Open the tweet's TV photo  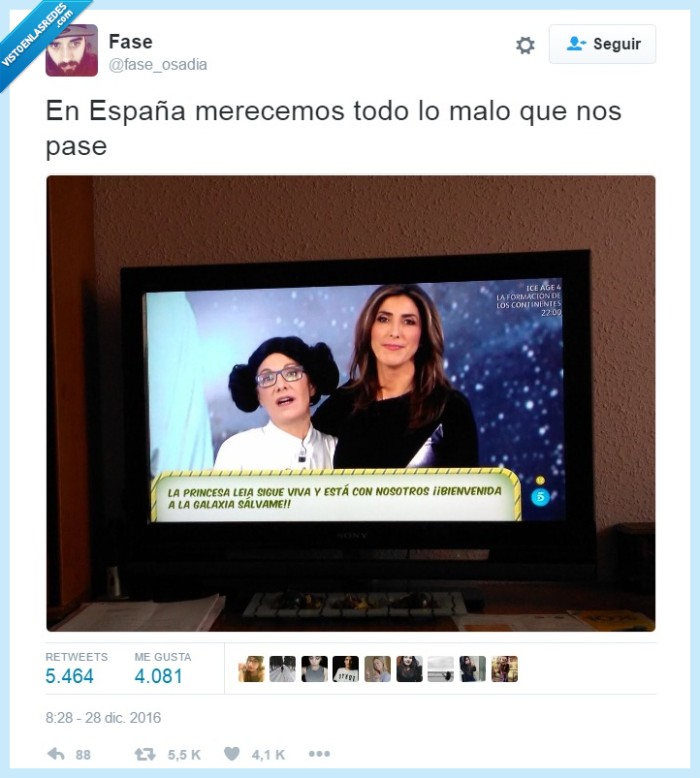[x=351, y=403]
